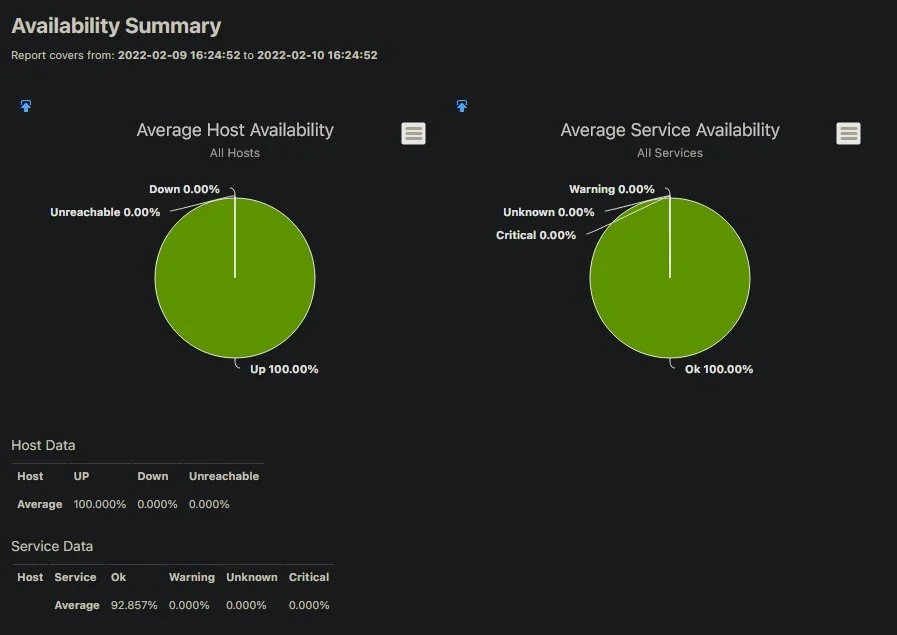Image resolution: width=897 pixels, height=635 pixels.
Task: Select the "Ok 100.00%" pie label
Action: point(719,369)
